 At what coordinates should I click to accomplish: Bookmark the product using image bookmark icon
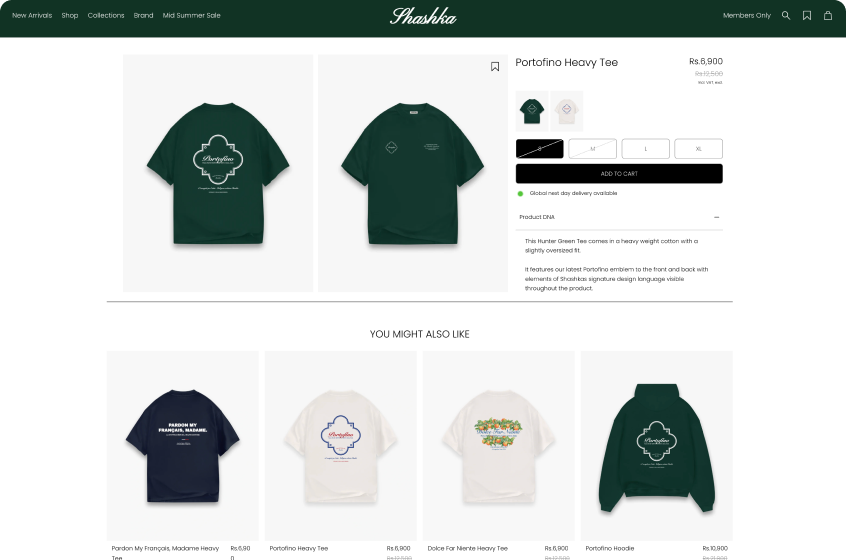495,66
